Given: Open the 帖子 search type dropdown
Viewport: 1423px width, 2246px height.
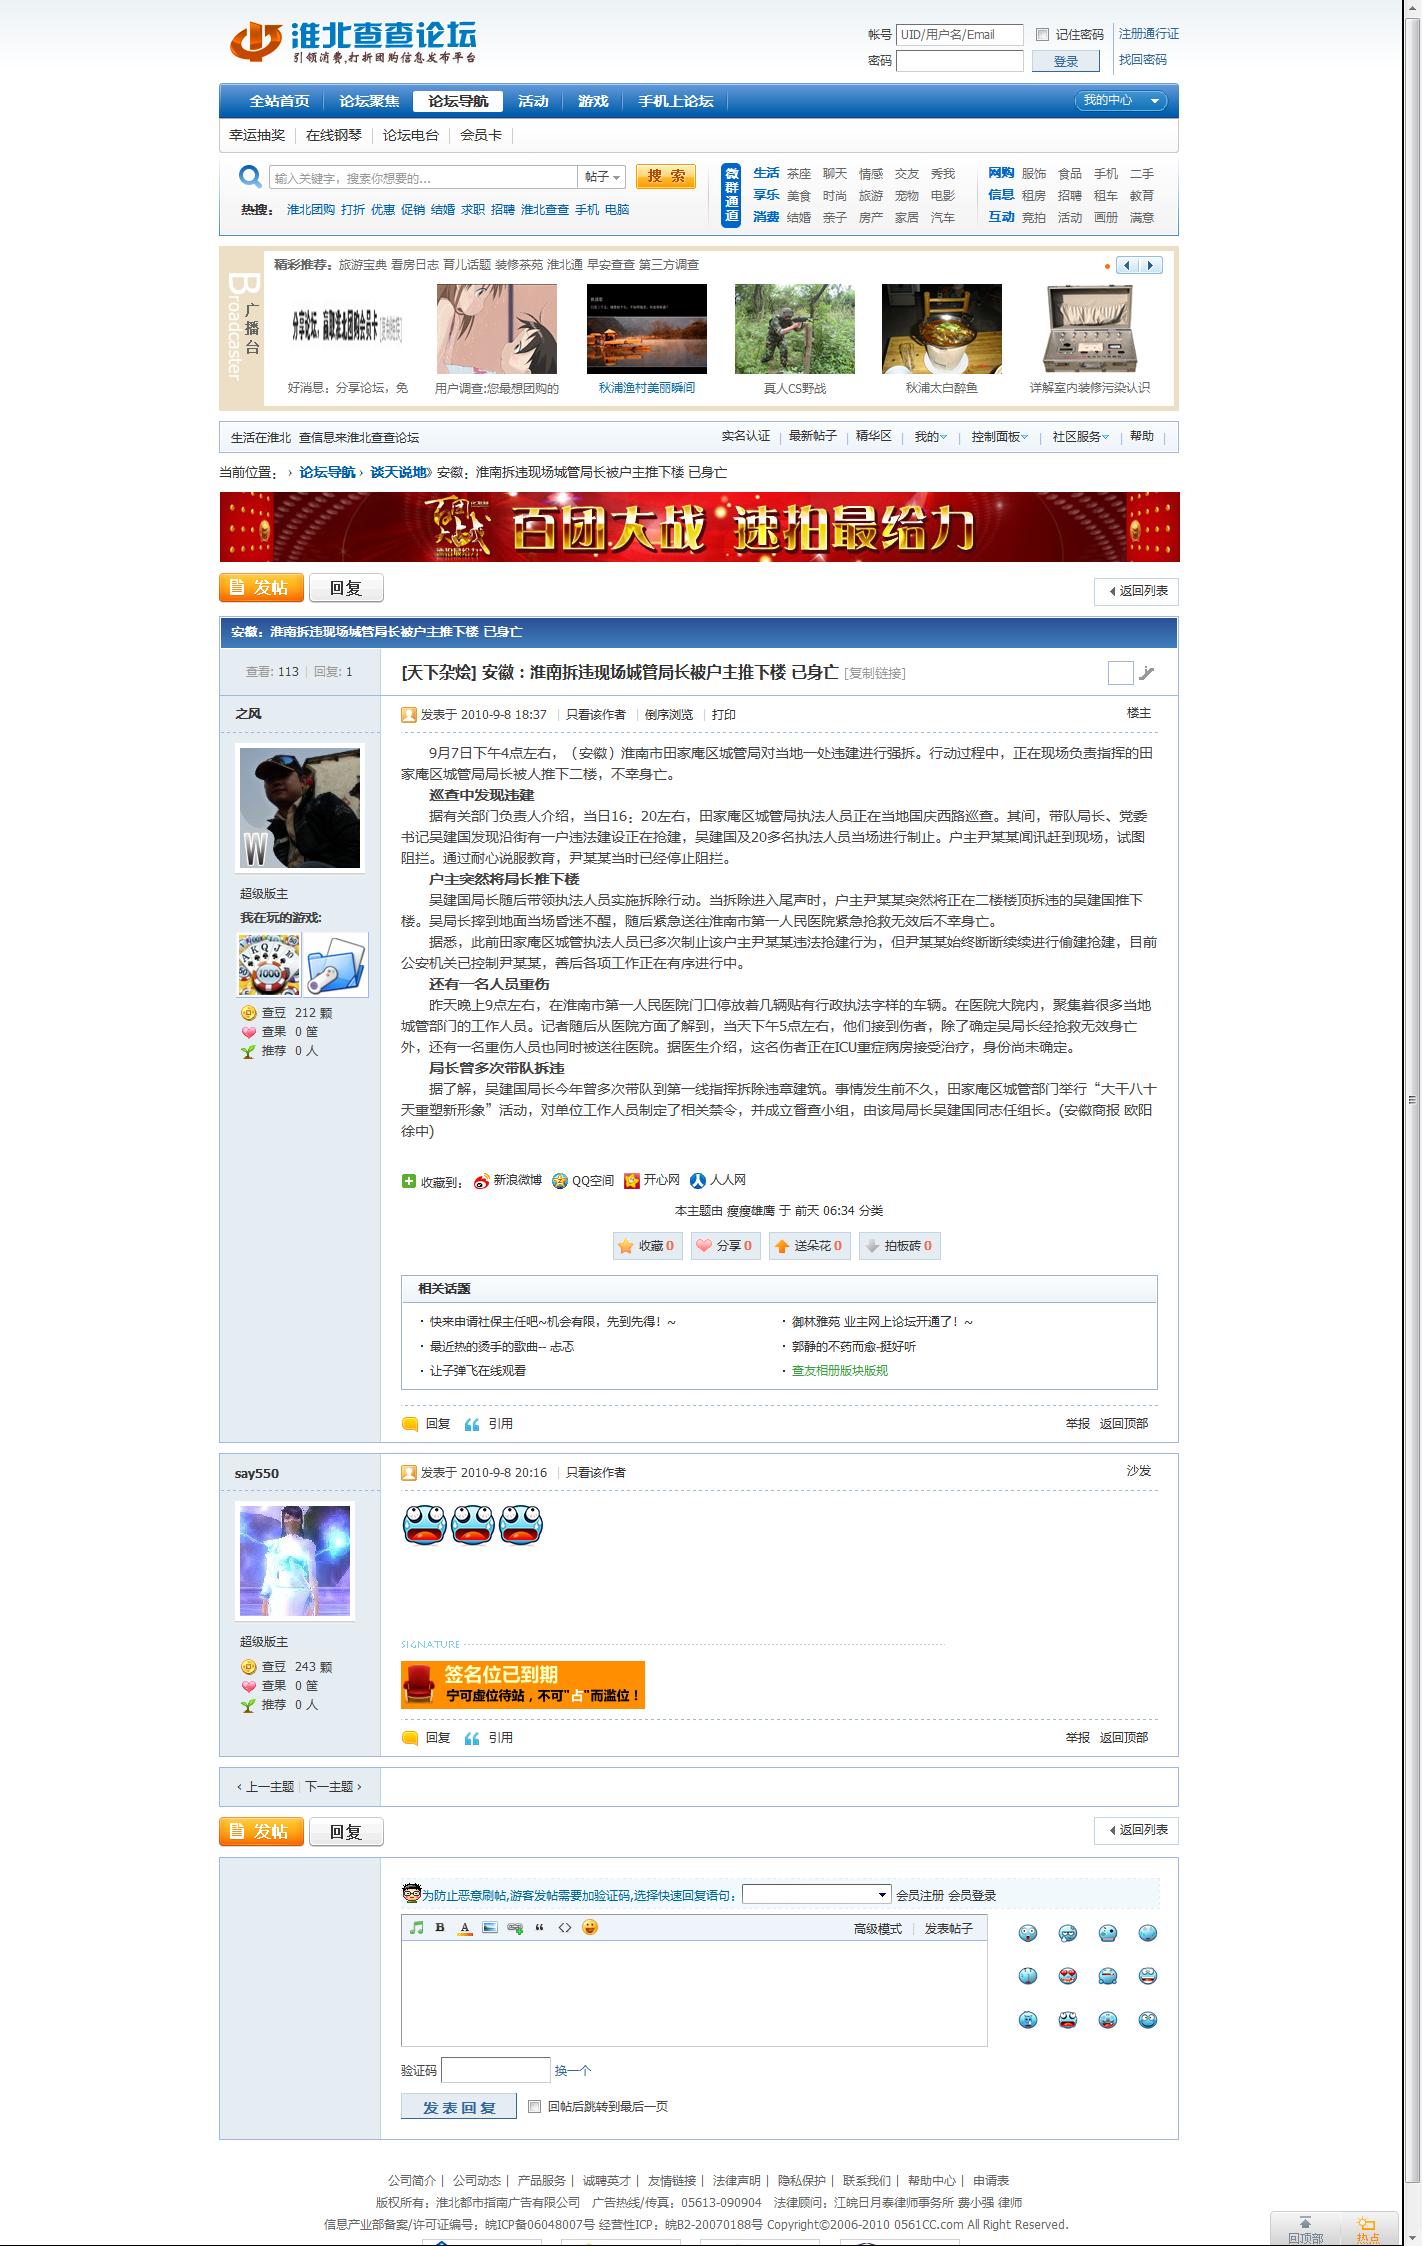Looking at the screenshot, I should pos(603,177).
